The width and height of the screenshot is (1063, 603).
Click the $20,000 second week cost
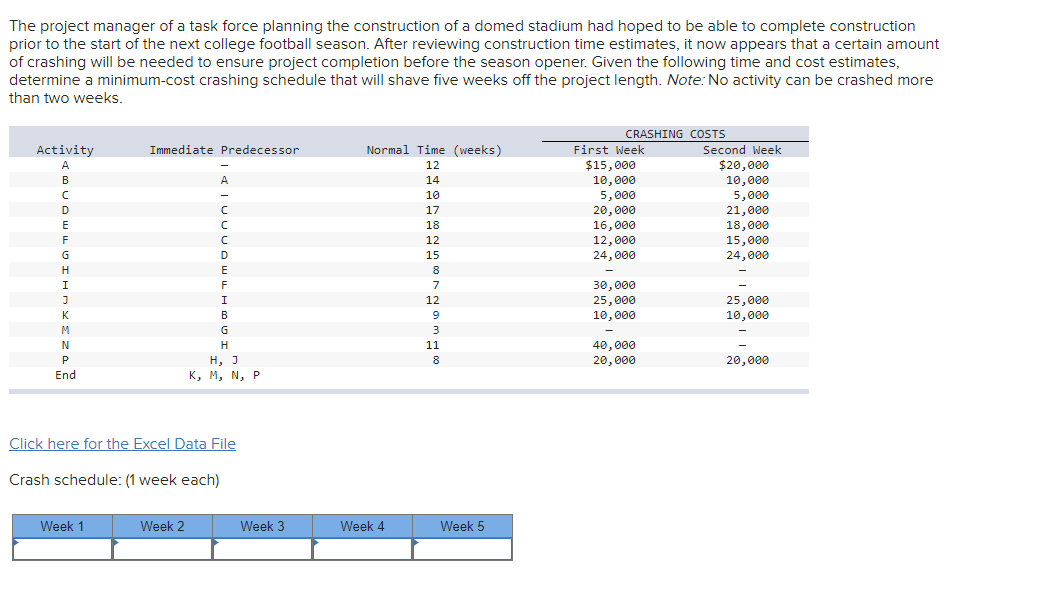(x=744, y=165)
